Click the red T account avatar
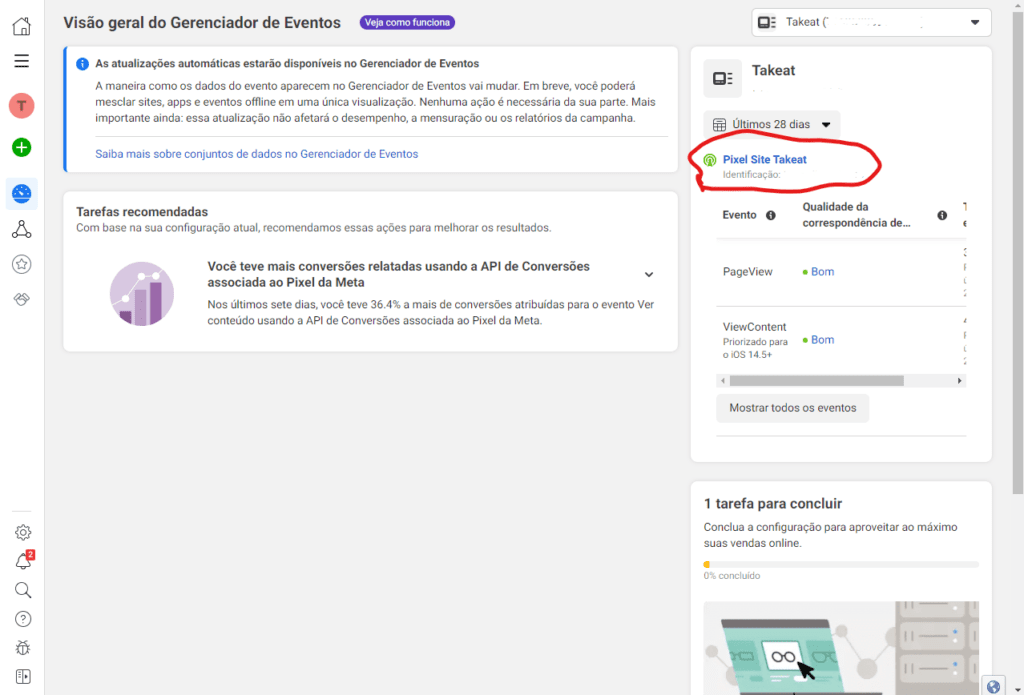This screenshot has width=1024, height=695. [22, 106]
